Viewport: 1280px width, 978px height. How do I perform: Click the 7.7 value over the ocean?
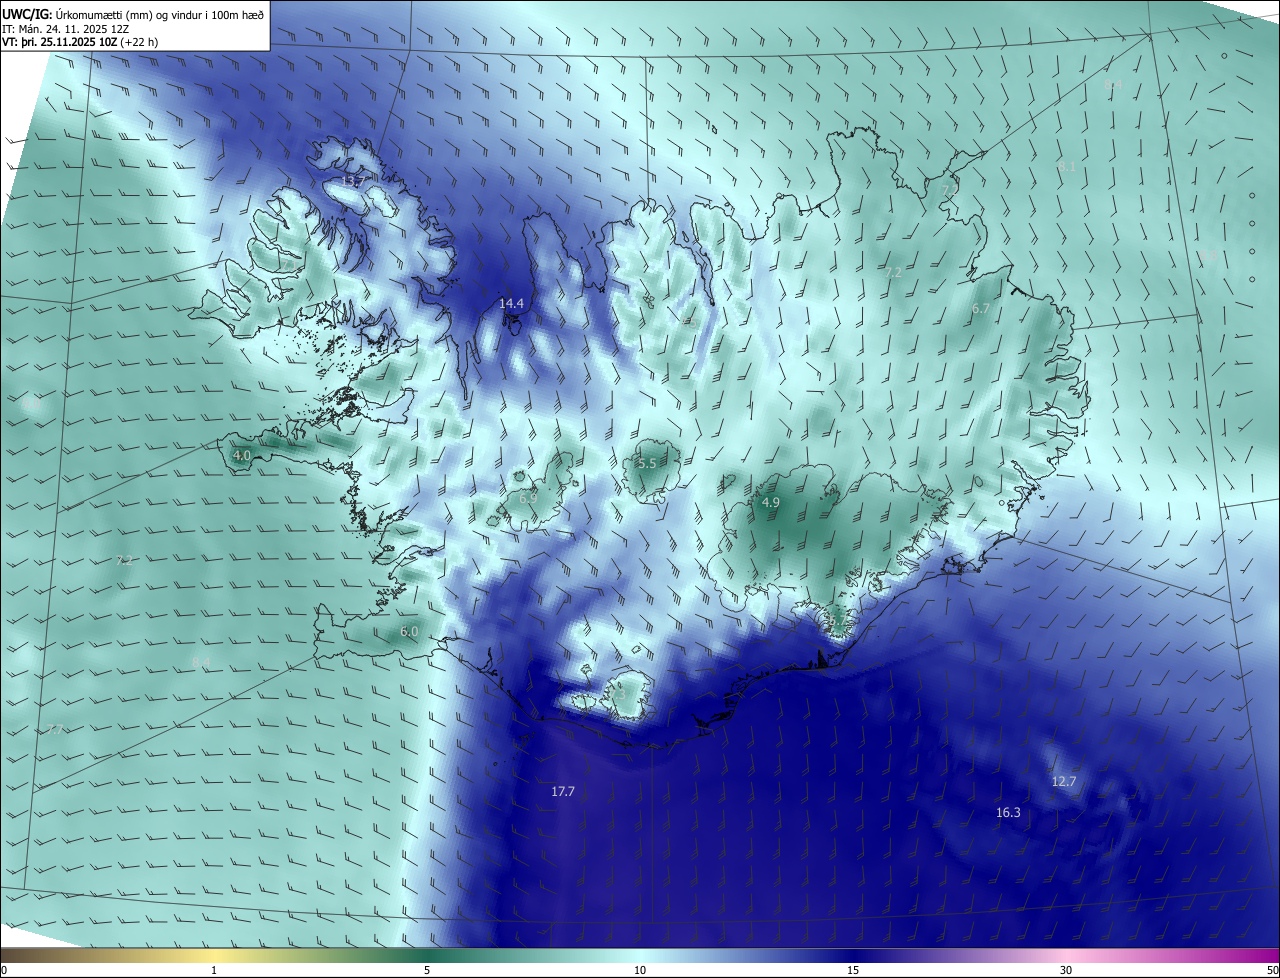55,729
